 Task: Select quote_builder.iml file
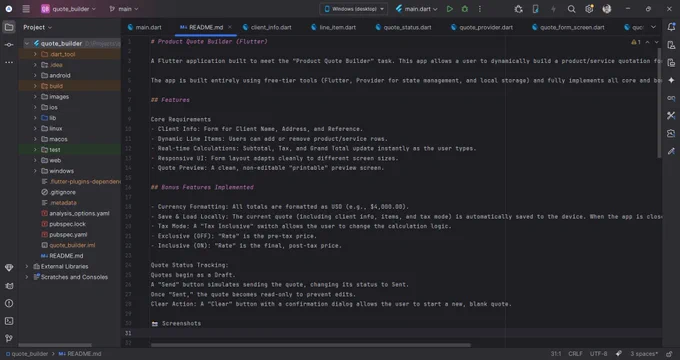click(x=68, y=245)
